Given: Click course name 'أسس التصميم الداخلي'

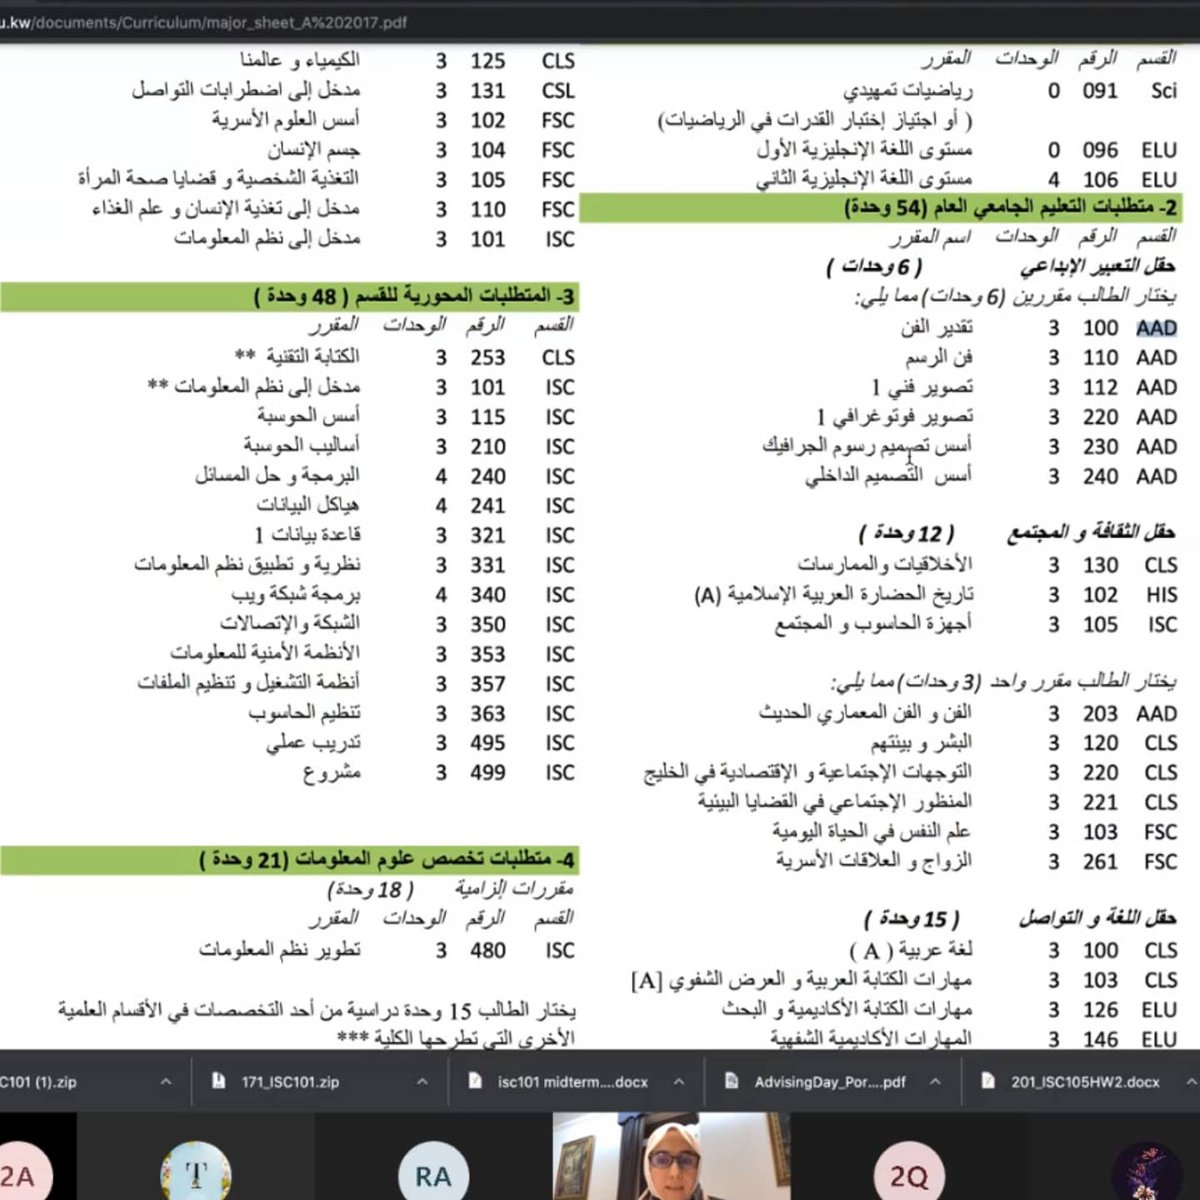Looking at the screenshot, I should 889,476.
